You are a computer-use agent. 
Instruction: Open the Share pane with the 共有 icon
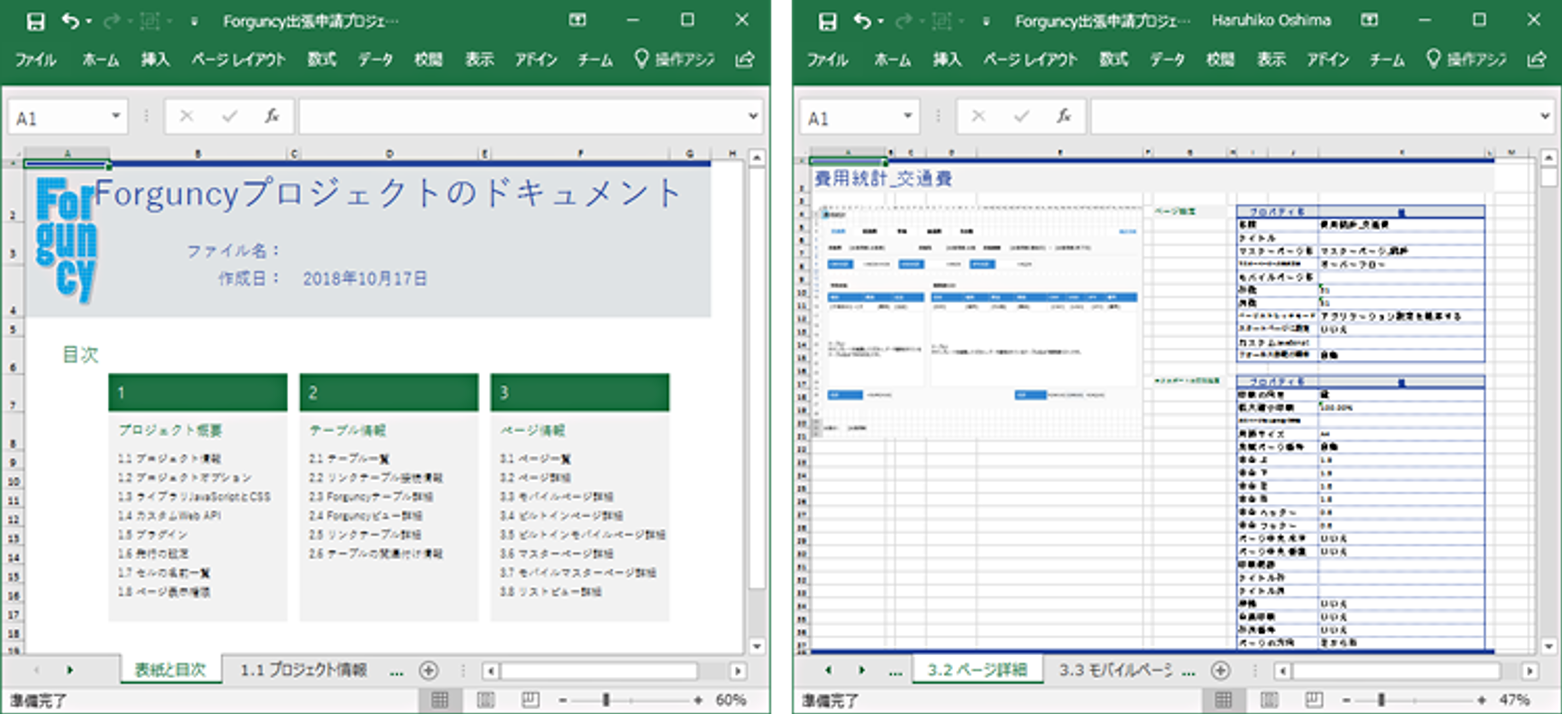coord(744,60)
